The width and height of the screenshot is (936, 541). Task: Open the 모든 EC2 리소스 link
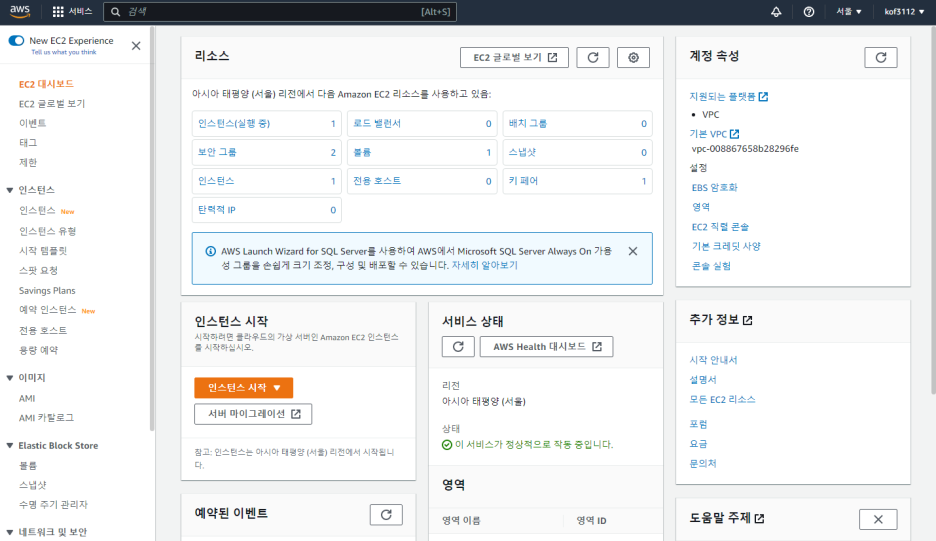(722, 399)
